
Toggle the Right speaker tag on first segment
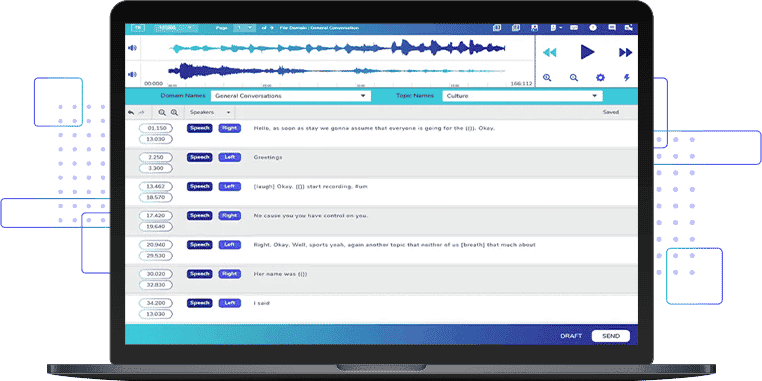229,128
